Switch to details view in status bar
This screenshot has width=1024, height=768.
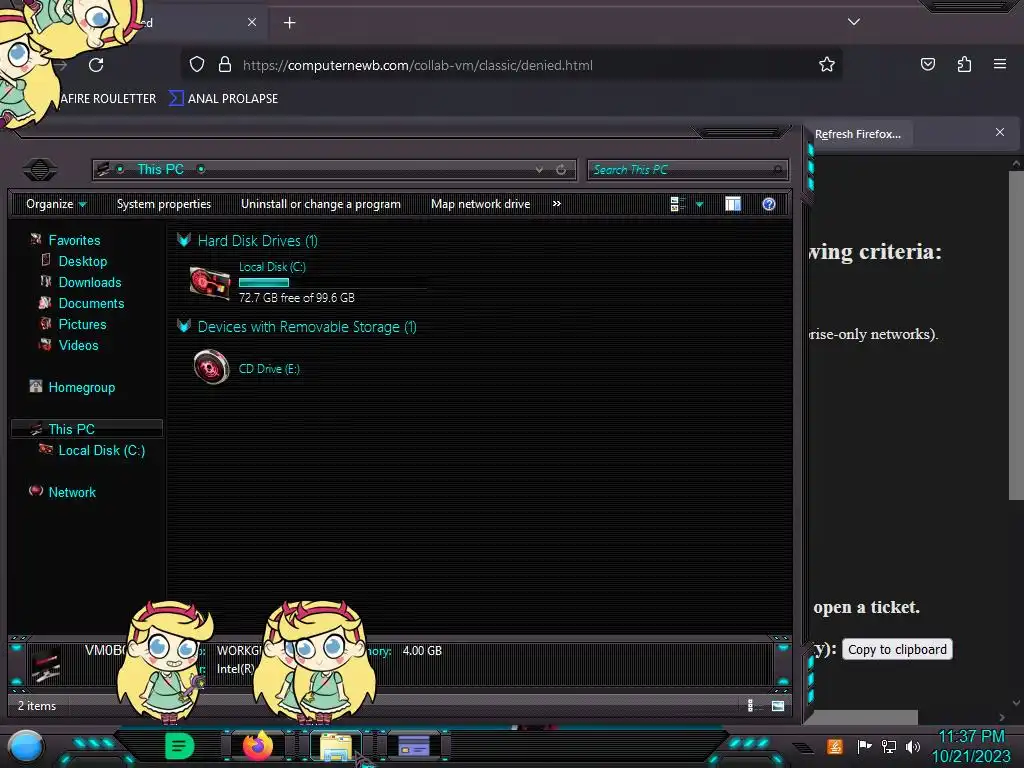point(750,705)
